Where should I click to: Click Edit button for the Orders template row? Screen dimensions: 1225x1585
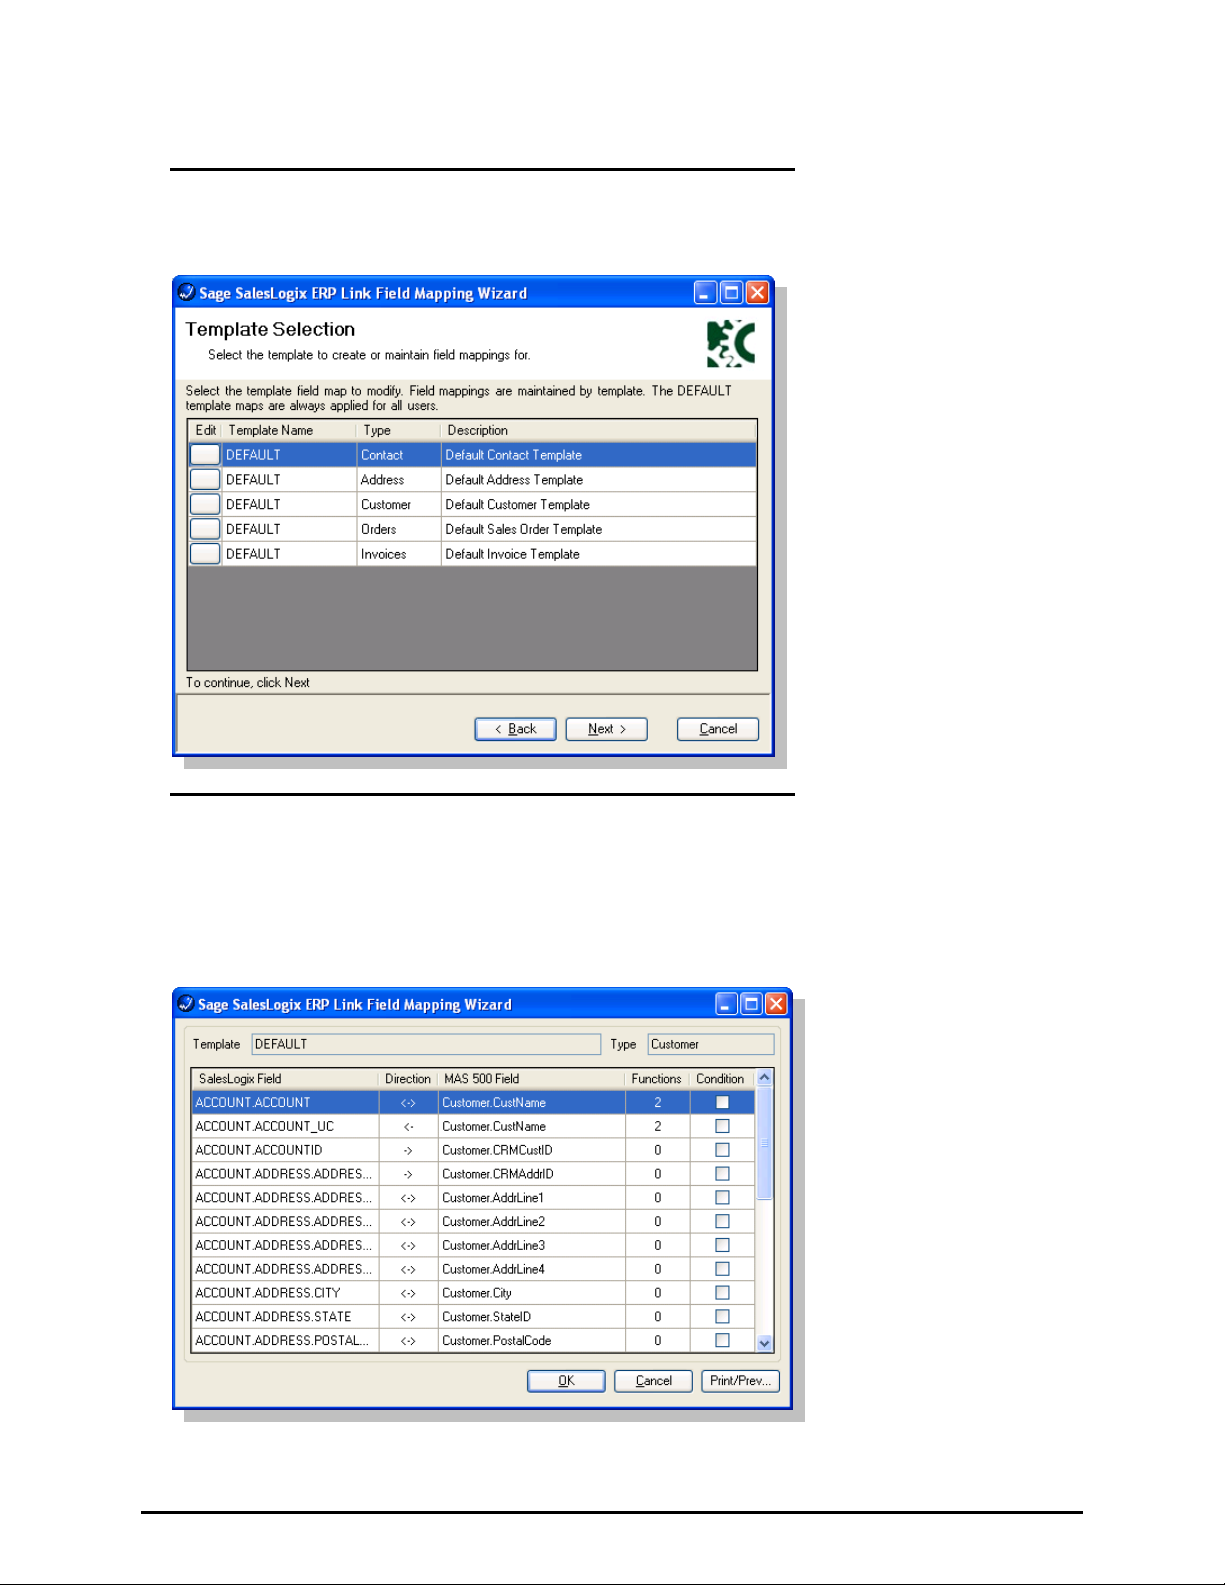(205, 529)
